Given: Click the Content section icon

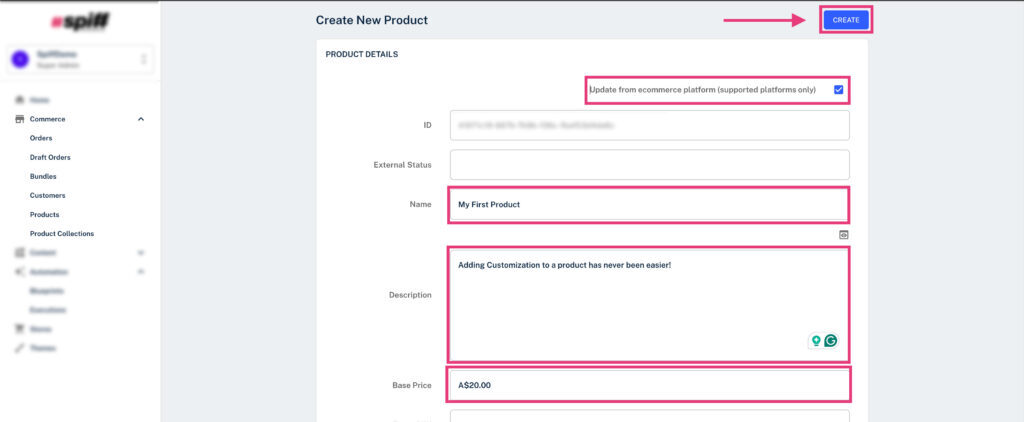Looking at the screenshot, I should [x=20, y=253].
